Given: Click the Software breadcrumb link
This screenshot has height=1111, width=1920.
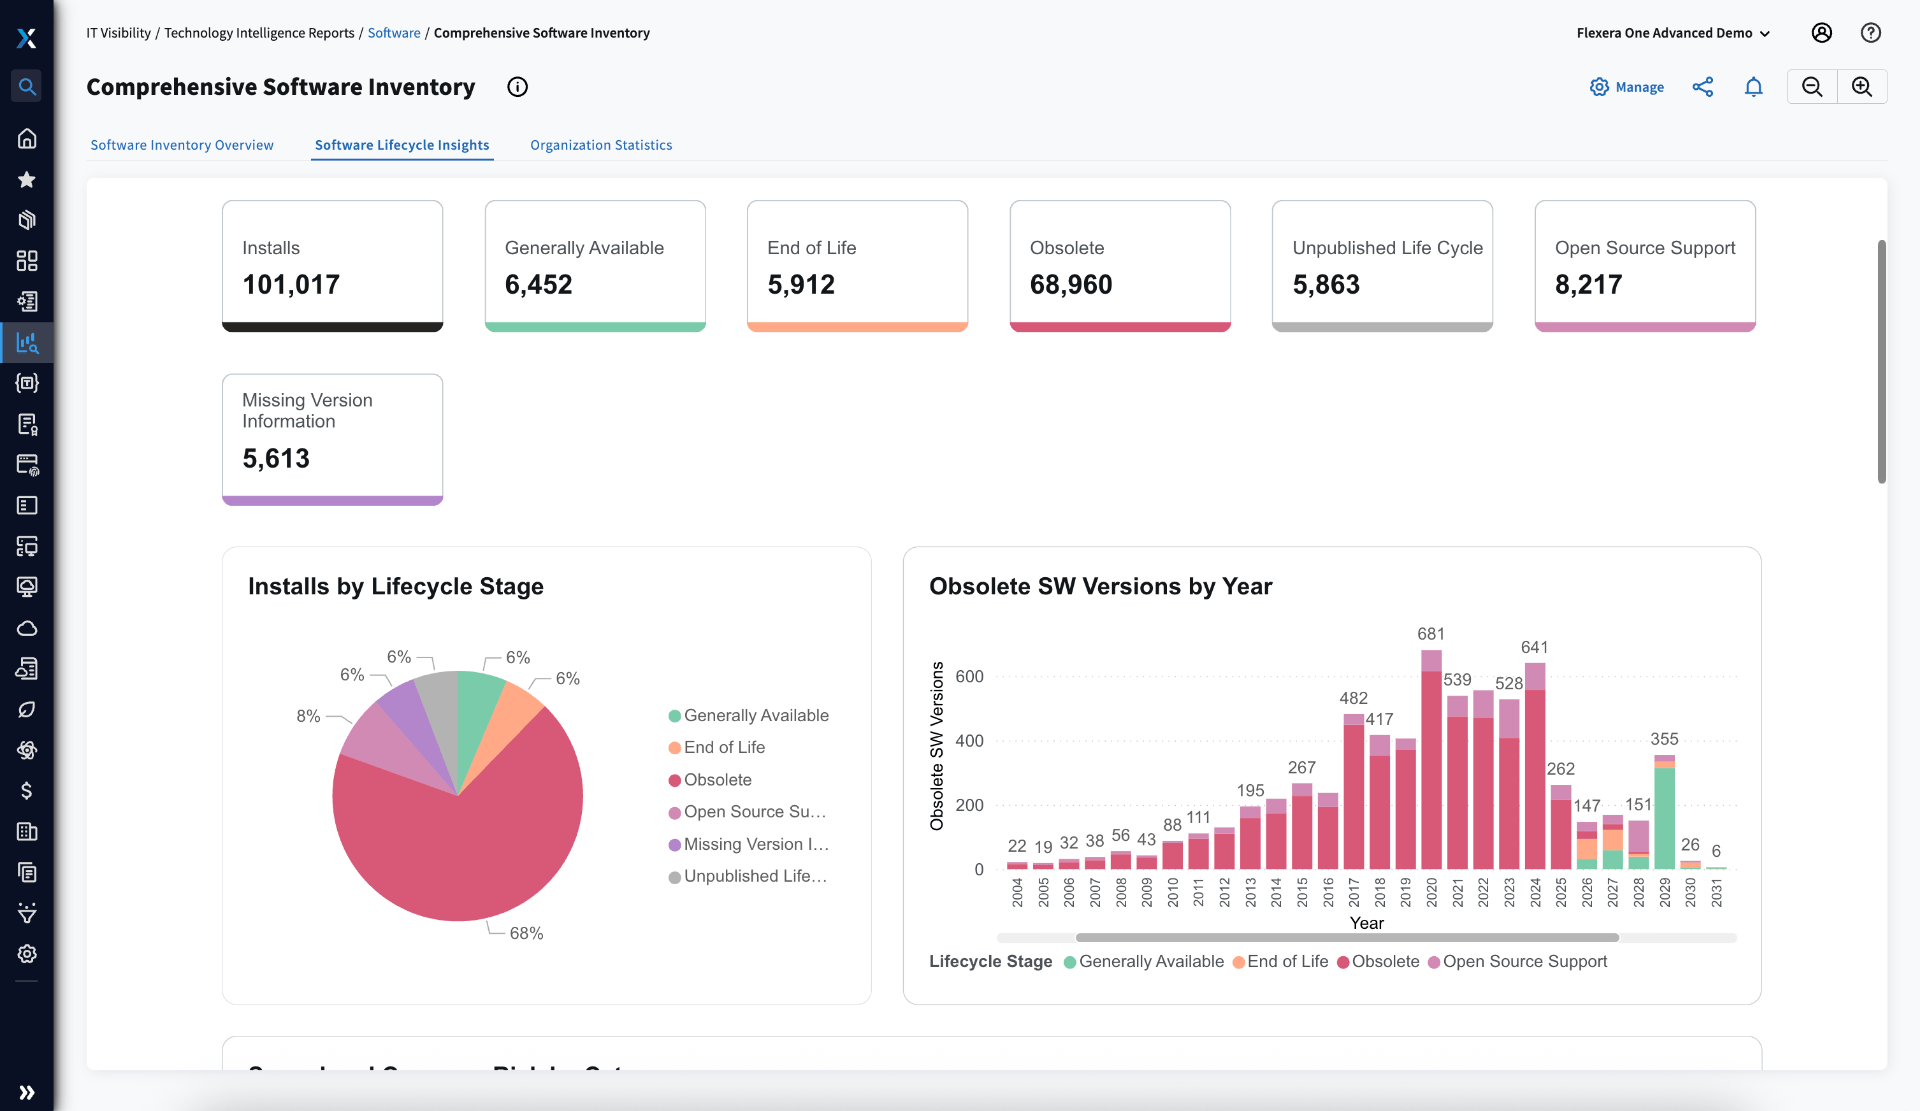Looking at the screenshot, I should (x=394, y=33).
